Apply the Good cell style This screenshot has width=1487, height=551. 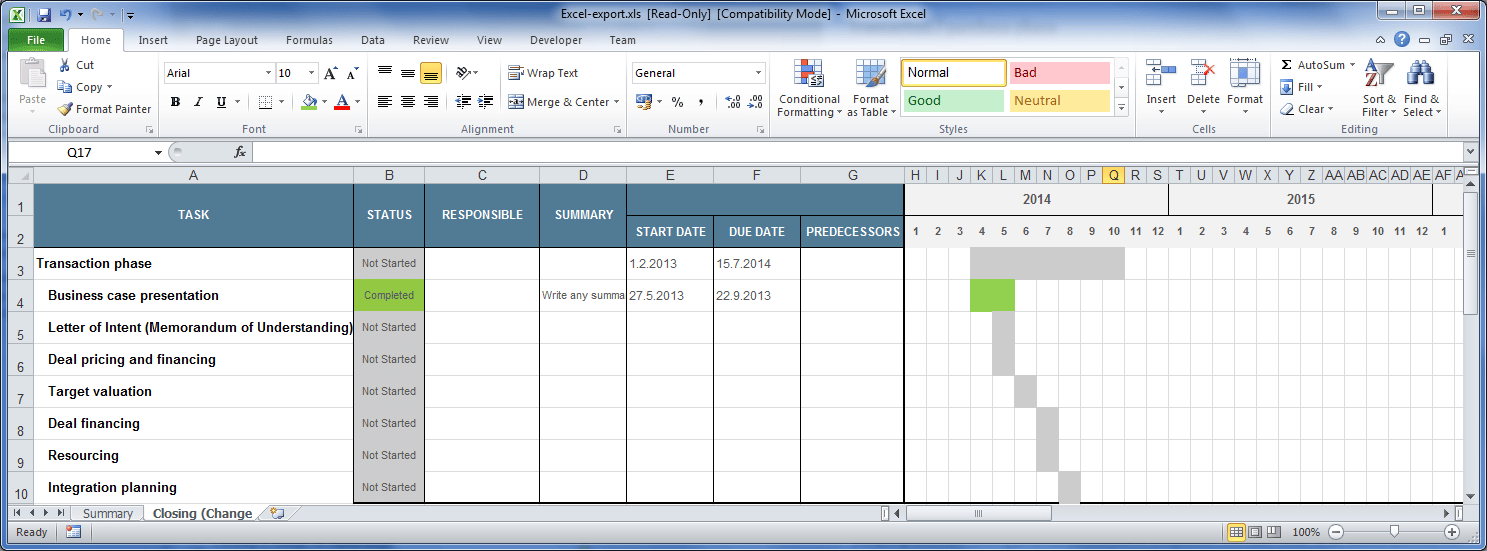click(x=954, y=101)
